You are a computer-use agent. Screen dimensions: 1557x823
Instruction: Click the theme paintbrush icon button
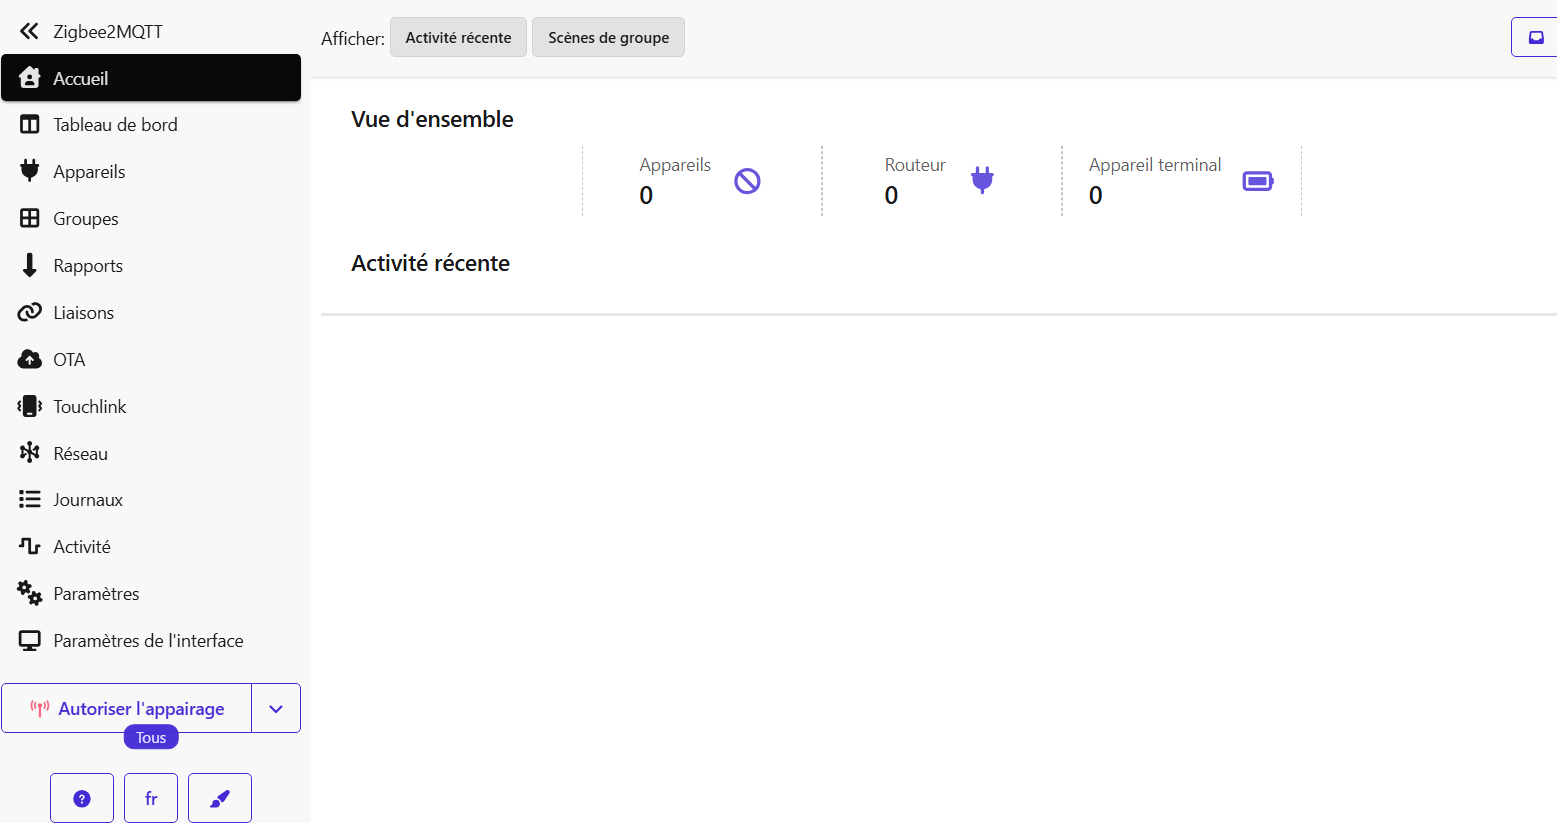tap(220, 798)
